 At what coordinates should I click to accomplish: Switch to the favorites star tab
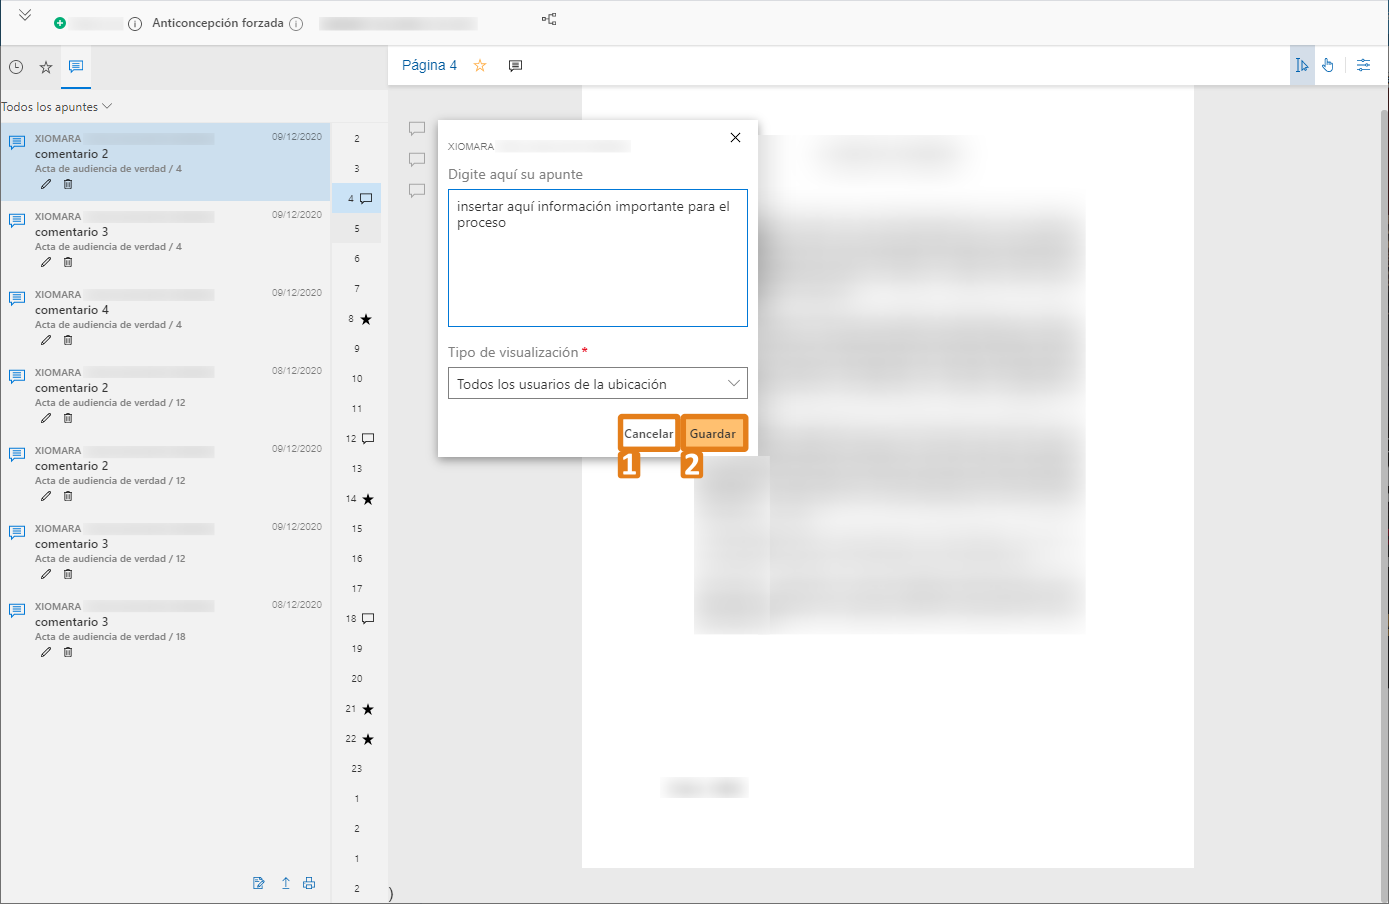46,67
